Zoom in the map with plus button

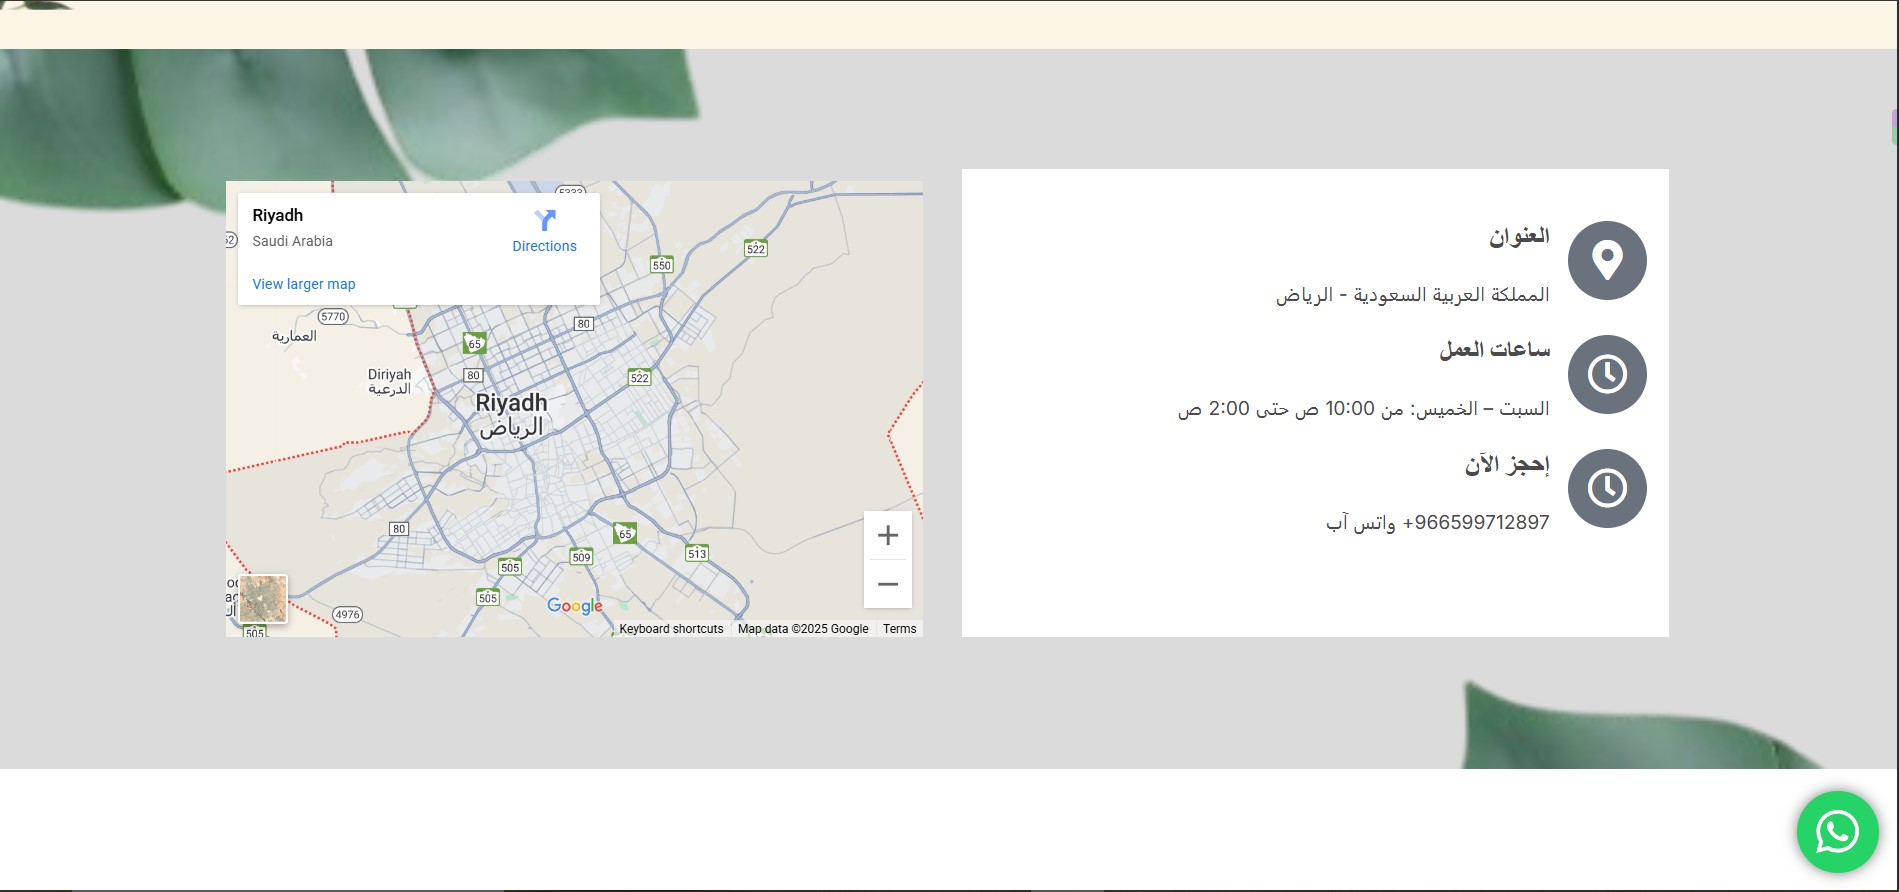887,536
